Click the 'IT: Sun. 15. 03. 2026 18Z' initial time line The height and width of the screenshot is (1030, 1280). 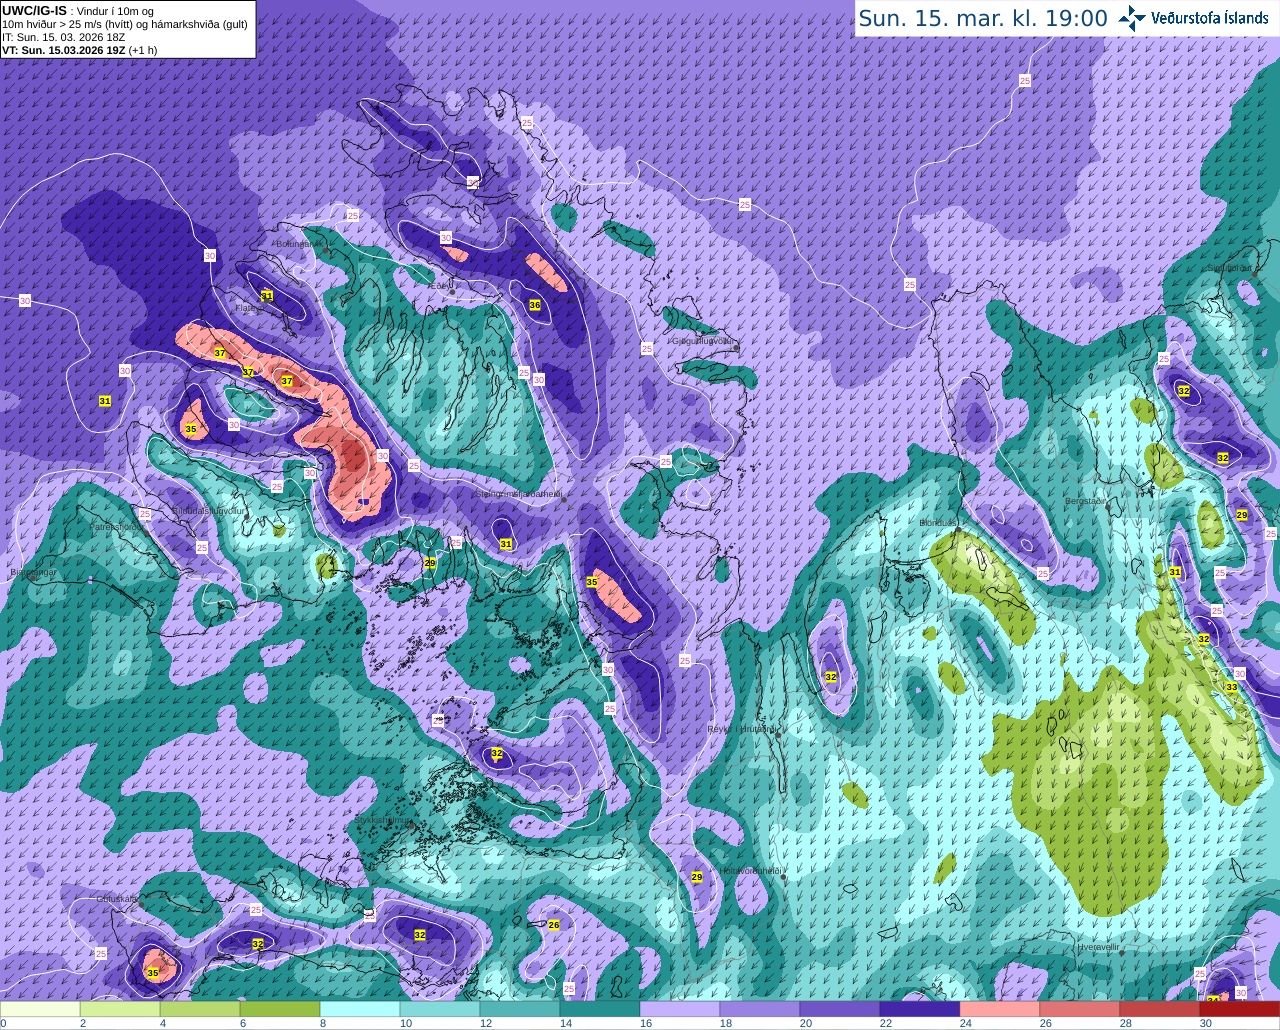click(x=64, y=37)
